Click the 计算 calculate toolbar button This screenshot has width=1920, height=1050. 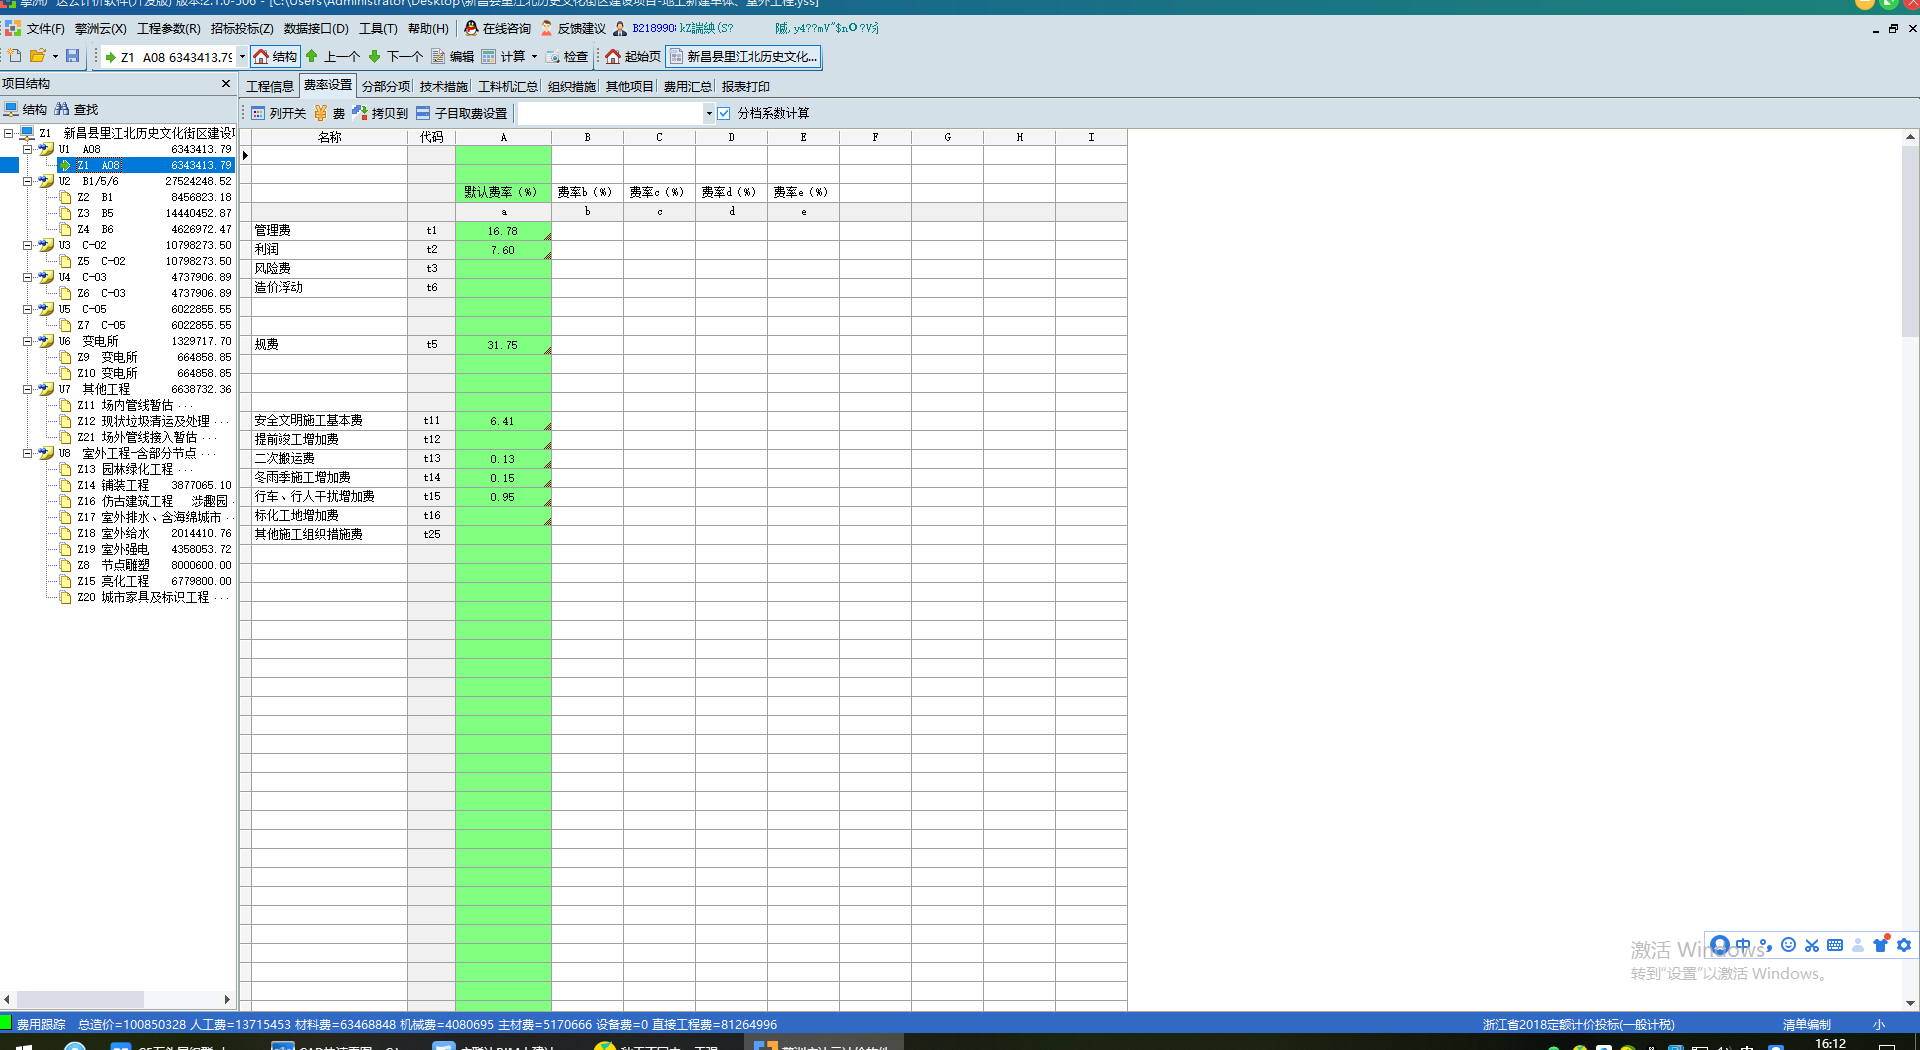pyautogui.click(x=504, y=57)
